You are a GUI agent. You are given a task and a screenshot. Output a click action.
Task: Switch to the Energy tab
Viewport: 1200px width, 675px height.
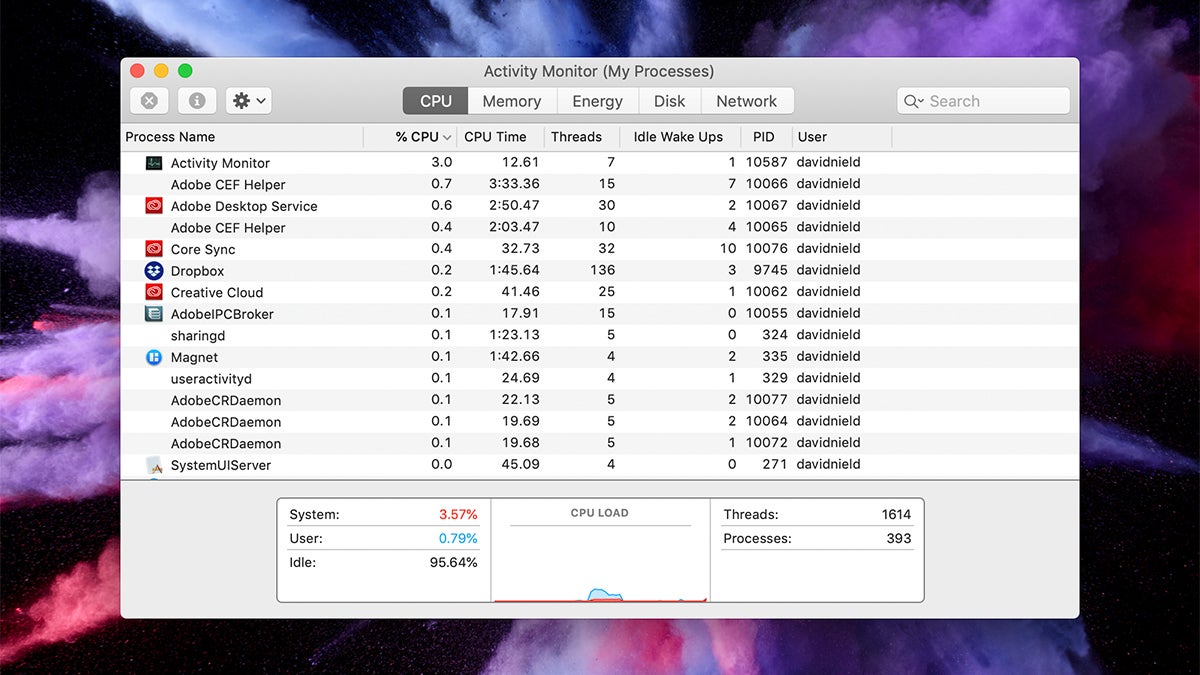(x=597, y=100)
